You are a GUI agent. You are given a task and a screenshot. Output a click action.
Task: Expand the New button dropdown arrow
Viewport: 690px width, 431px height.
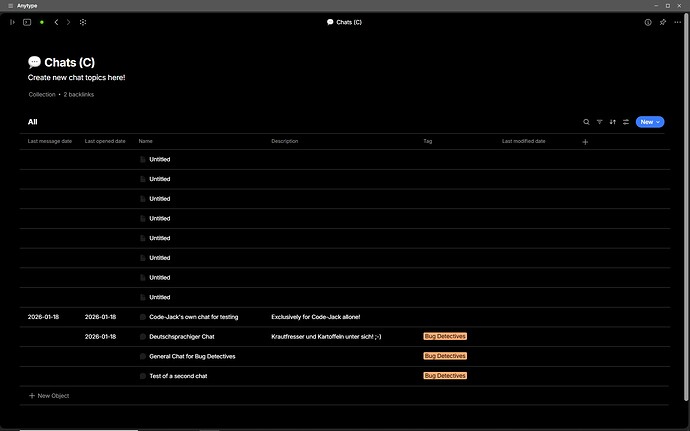point(658,122)
